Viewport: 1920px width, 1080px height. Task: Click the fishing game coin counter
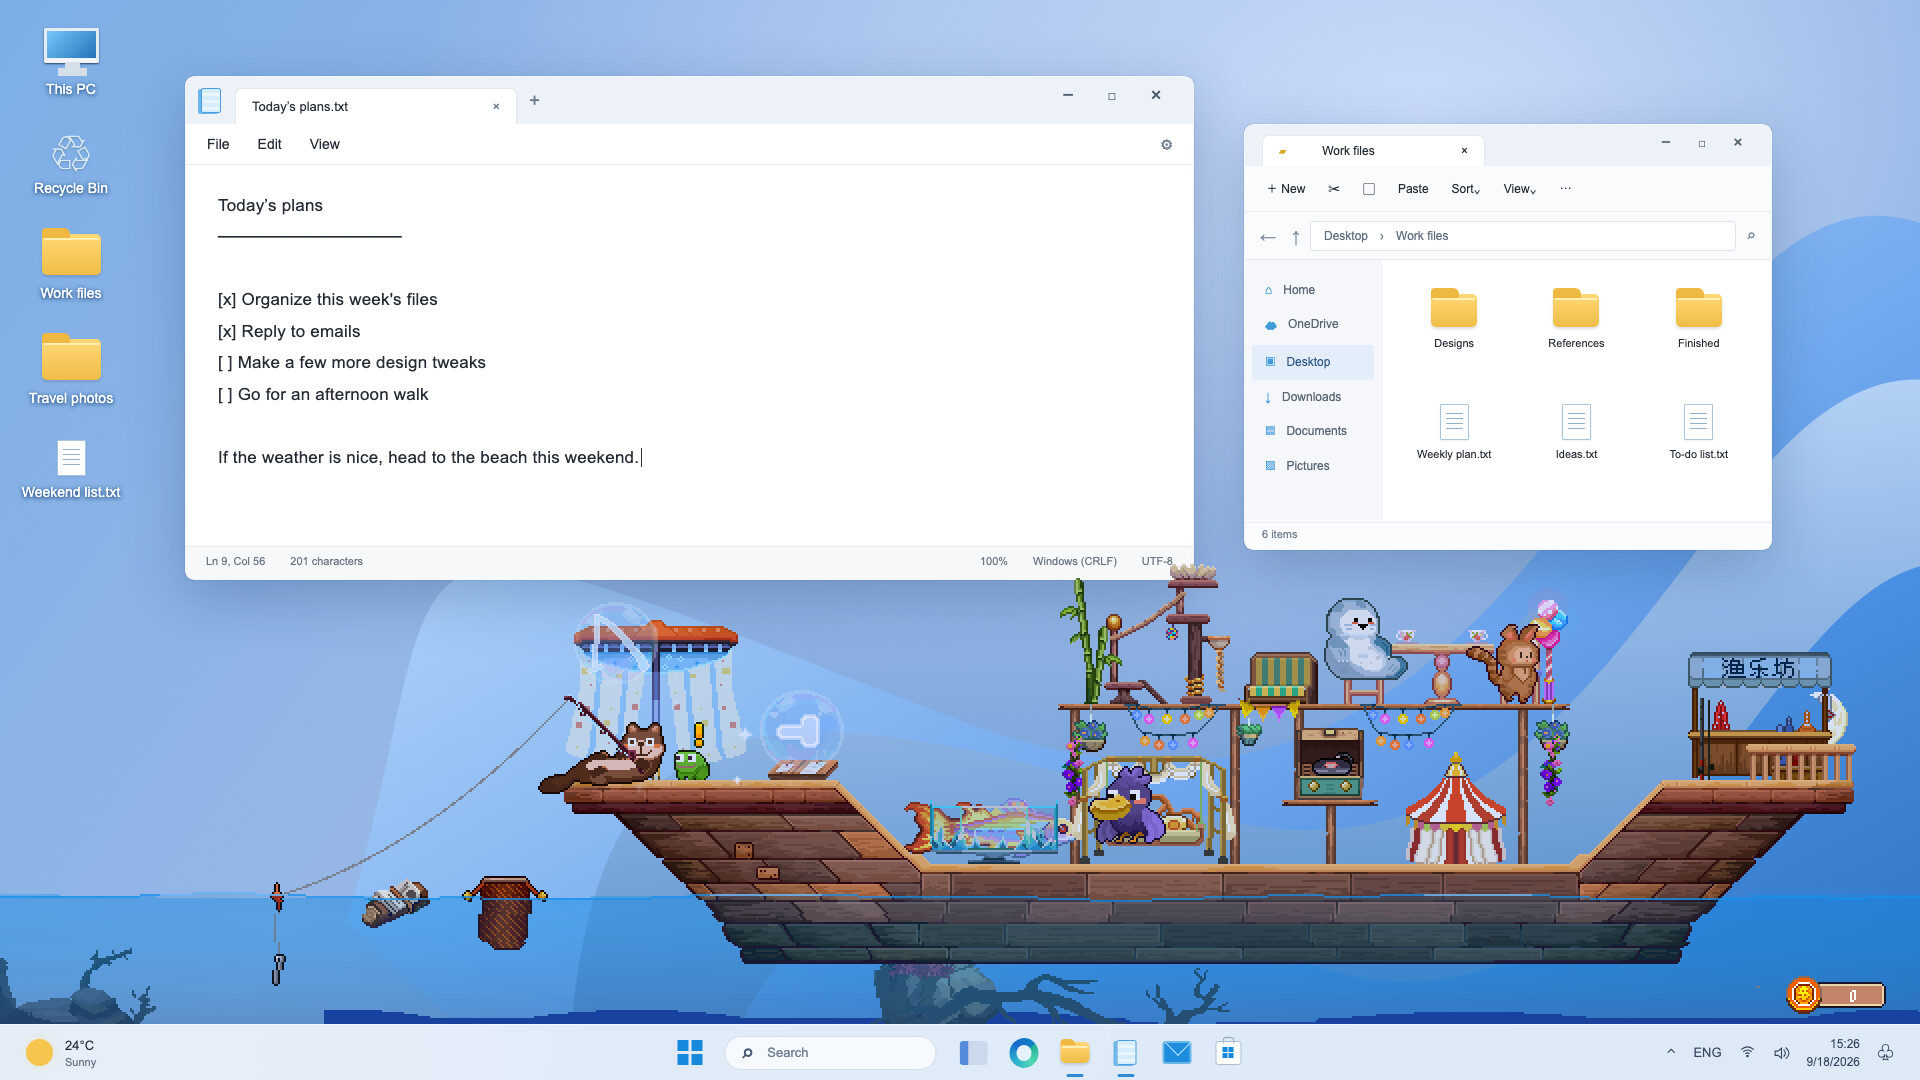click(x=1837, y=995)
